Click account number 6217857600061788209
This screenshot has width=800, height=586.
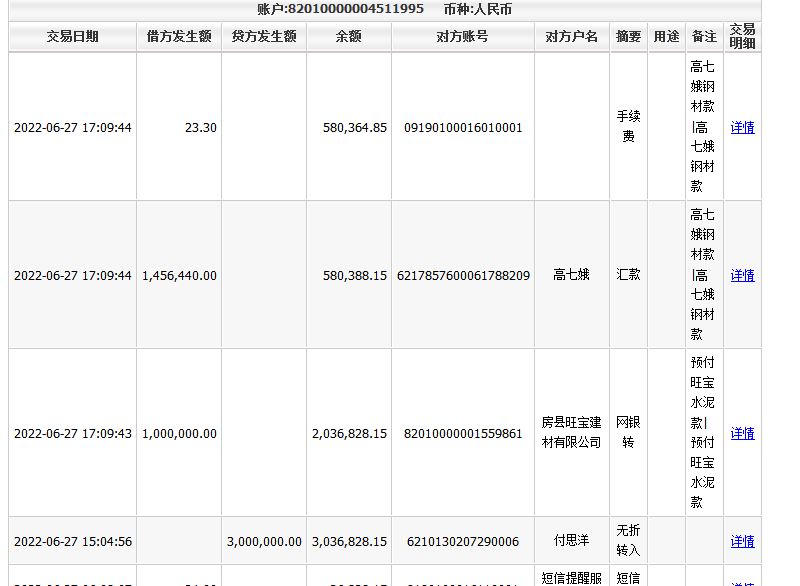tap(463, 275)
